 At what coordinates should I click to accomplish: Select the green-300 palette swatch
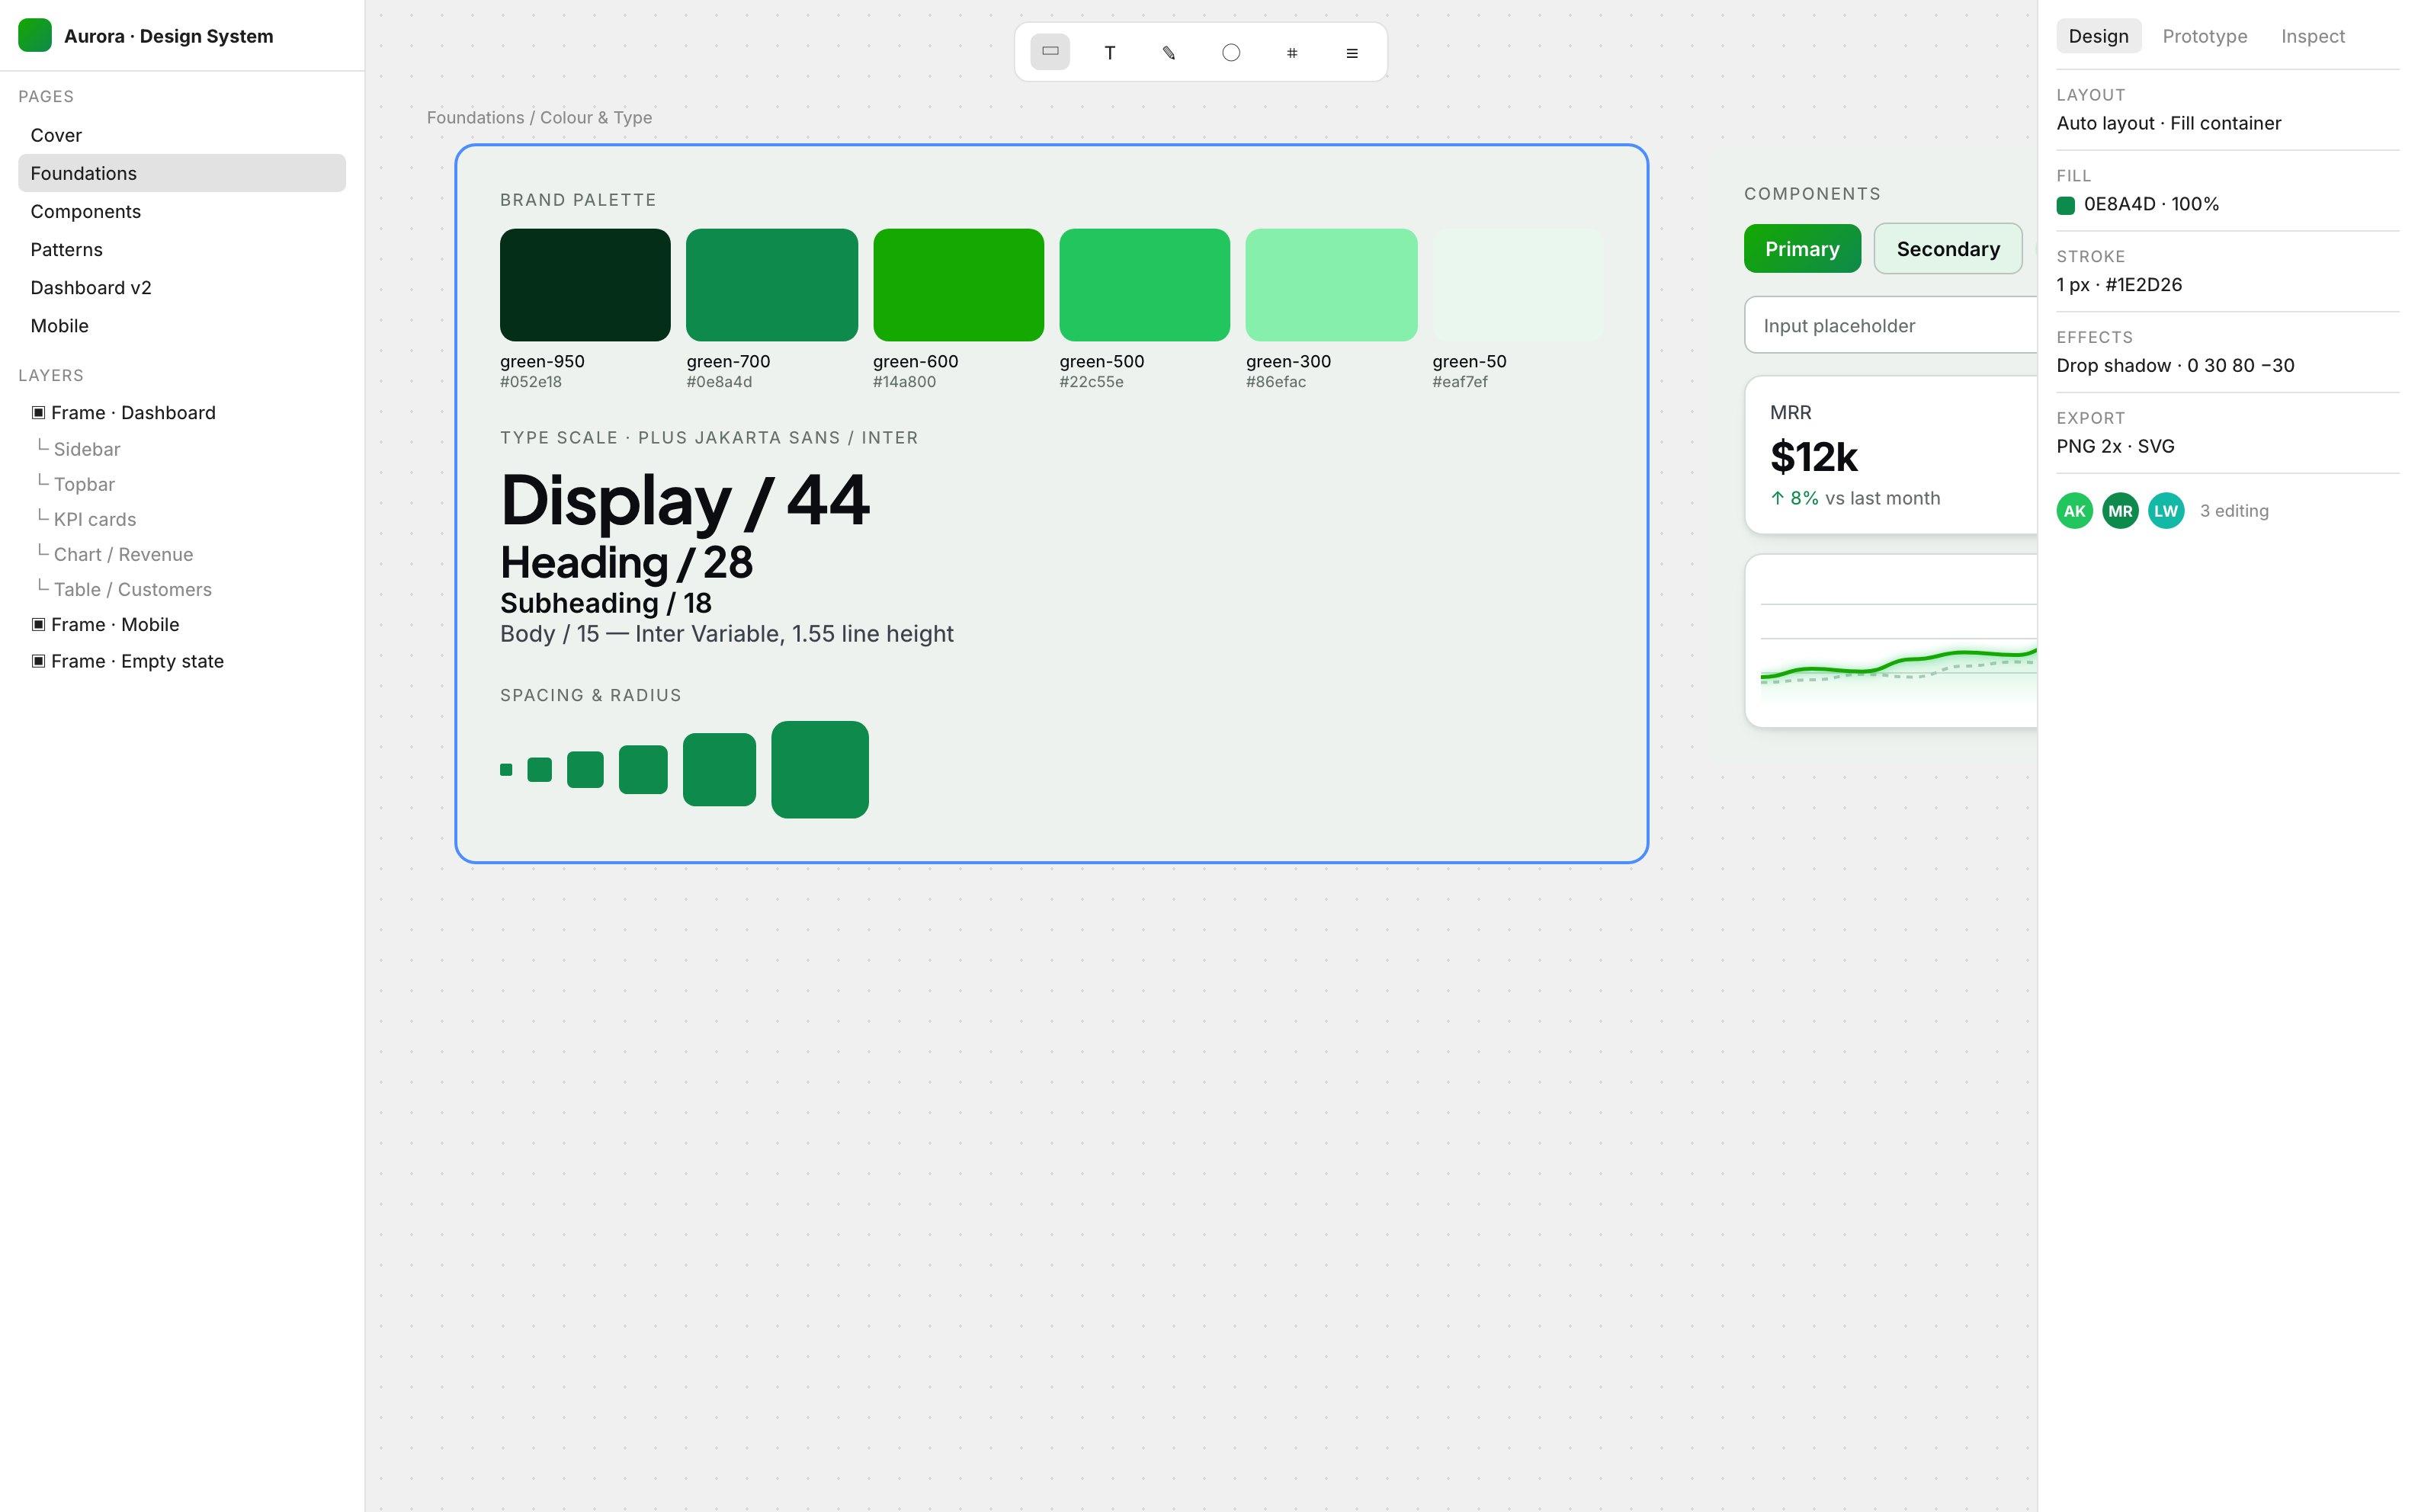pos(1331,285)
